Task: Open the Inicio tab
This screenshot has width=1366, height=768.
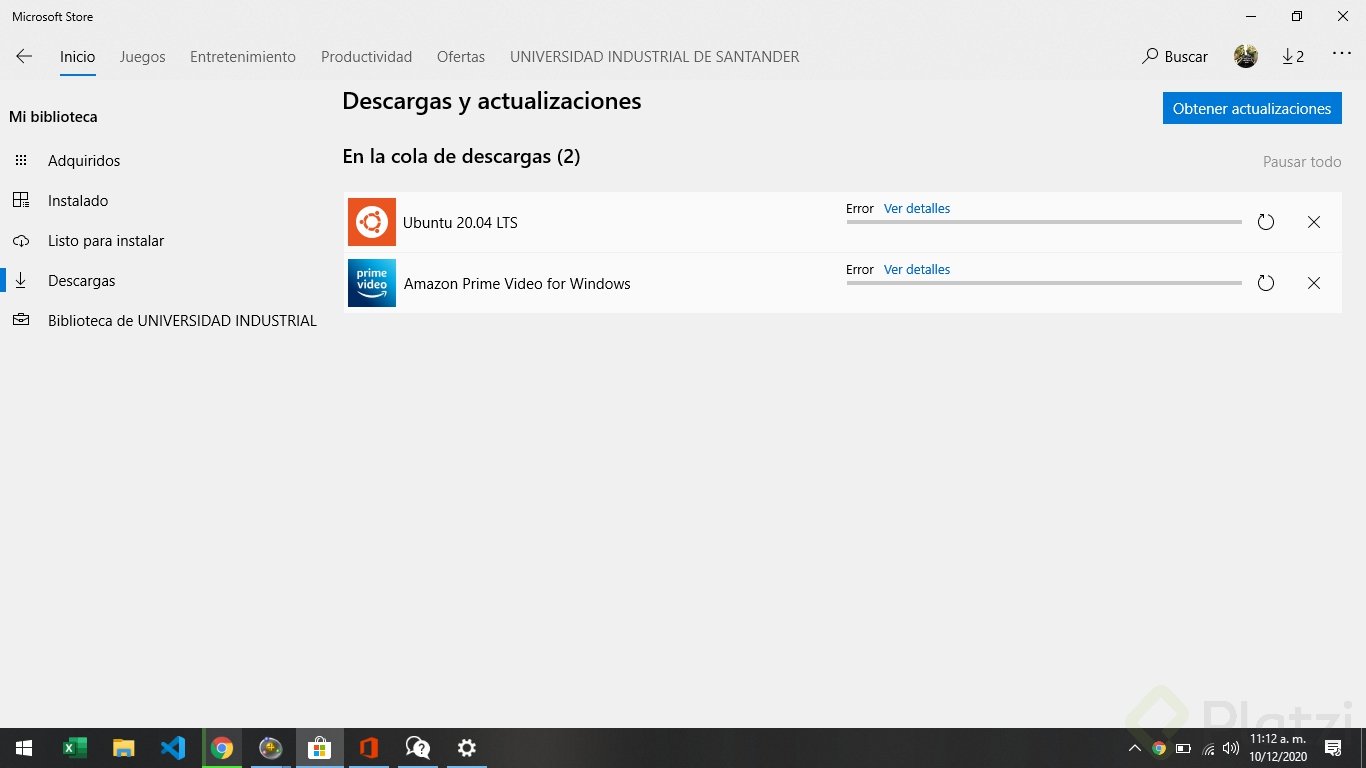Action: [77, 57]
